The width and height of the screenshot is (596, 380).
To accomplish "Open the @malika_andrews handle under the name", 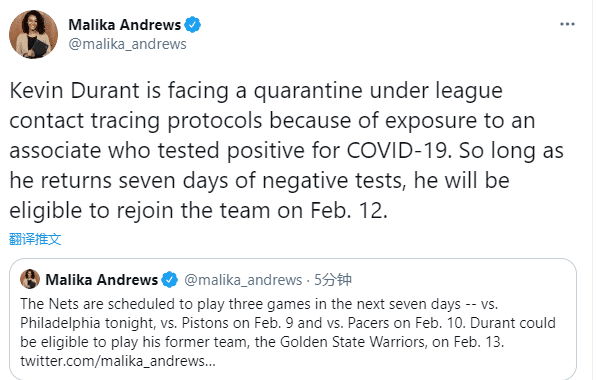I will (x=127, y=44).
